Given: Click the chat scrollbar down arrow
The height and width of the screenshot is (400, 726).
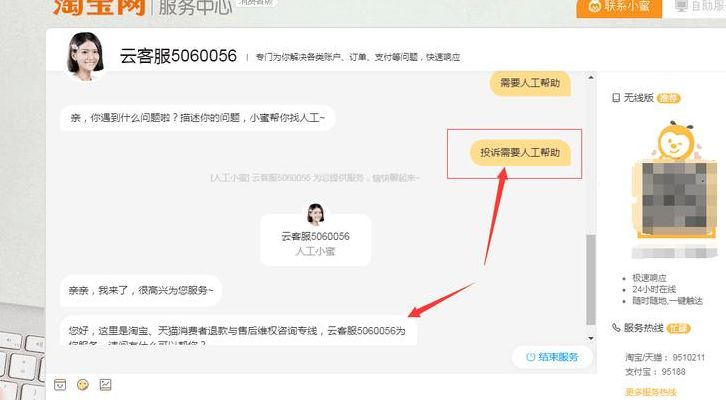Looking at the screenshot, I should coord(591,338).
